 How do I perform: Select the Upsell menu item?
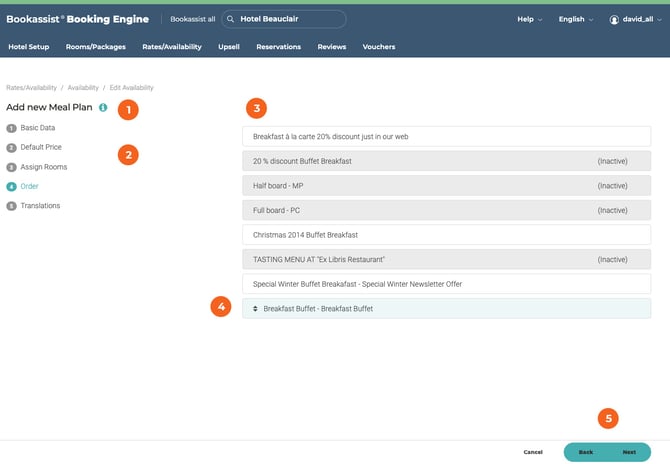click(x=229, y=47)
